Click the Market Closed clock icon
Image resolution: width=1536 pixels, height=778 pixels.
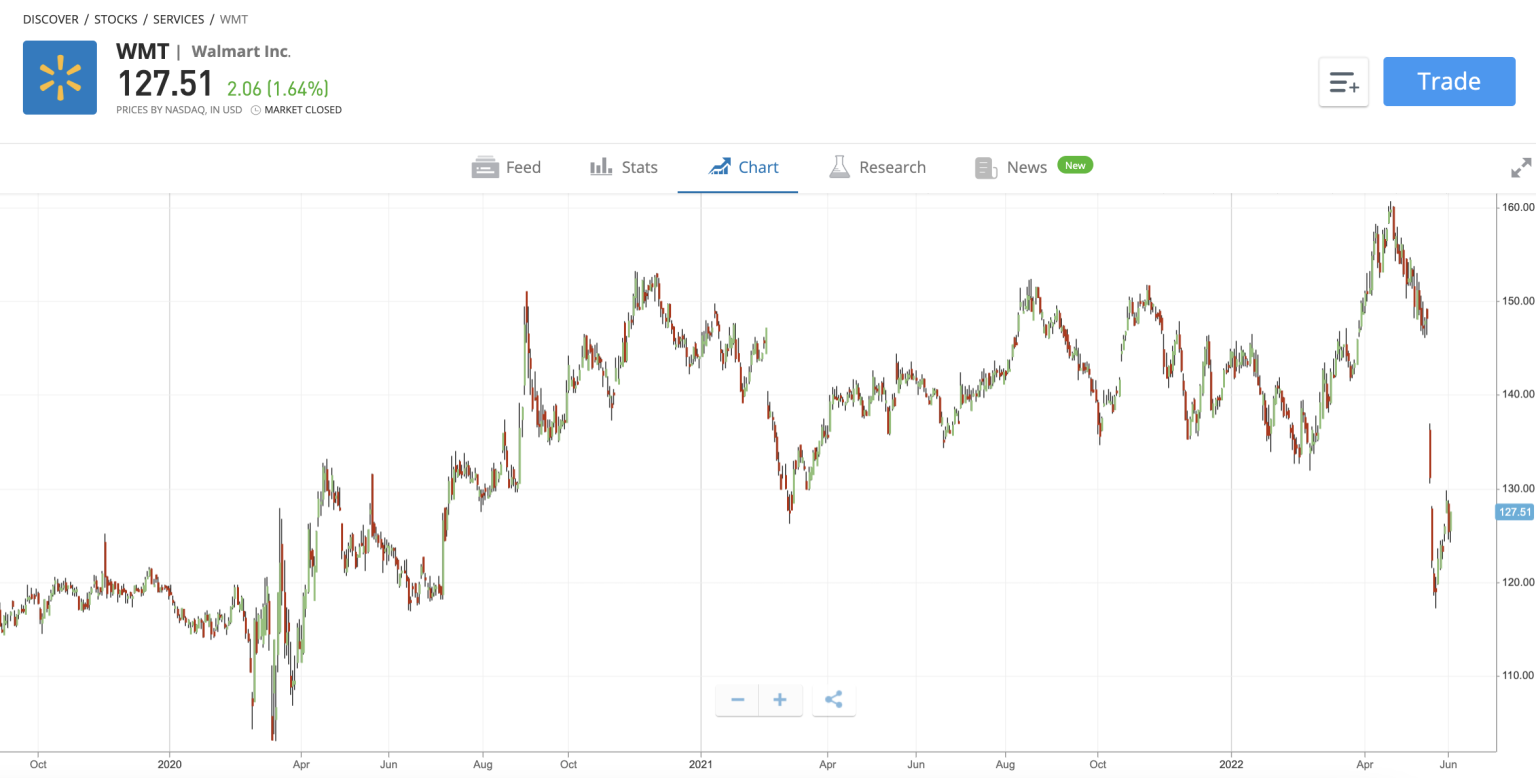(258, 109)
